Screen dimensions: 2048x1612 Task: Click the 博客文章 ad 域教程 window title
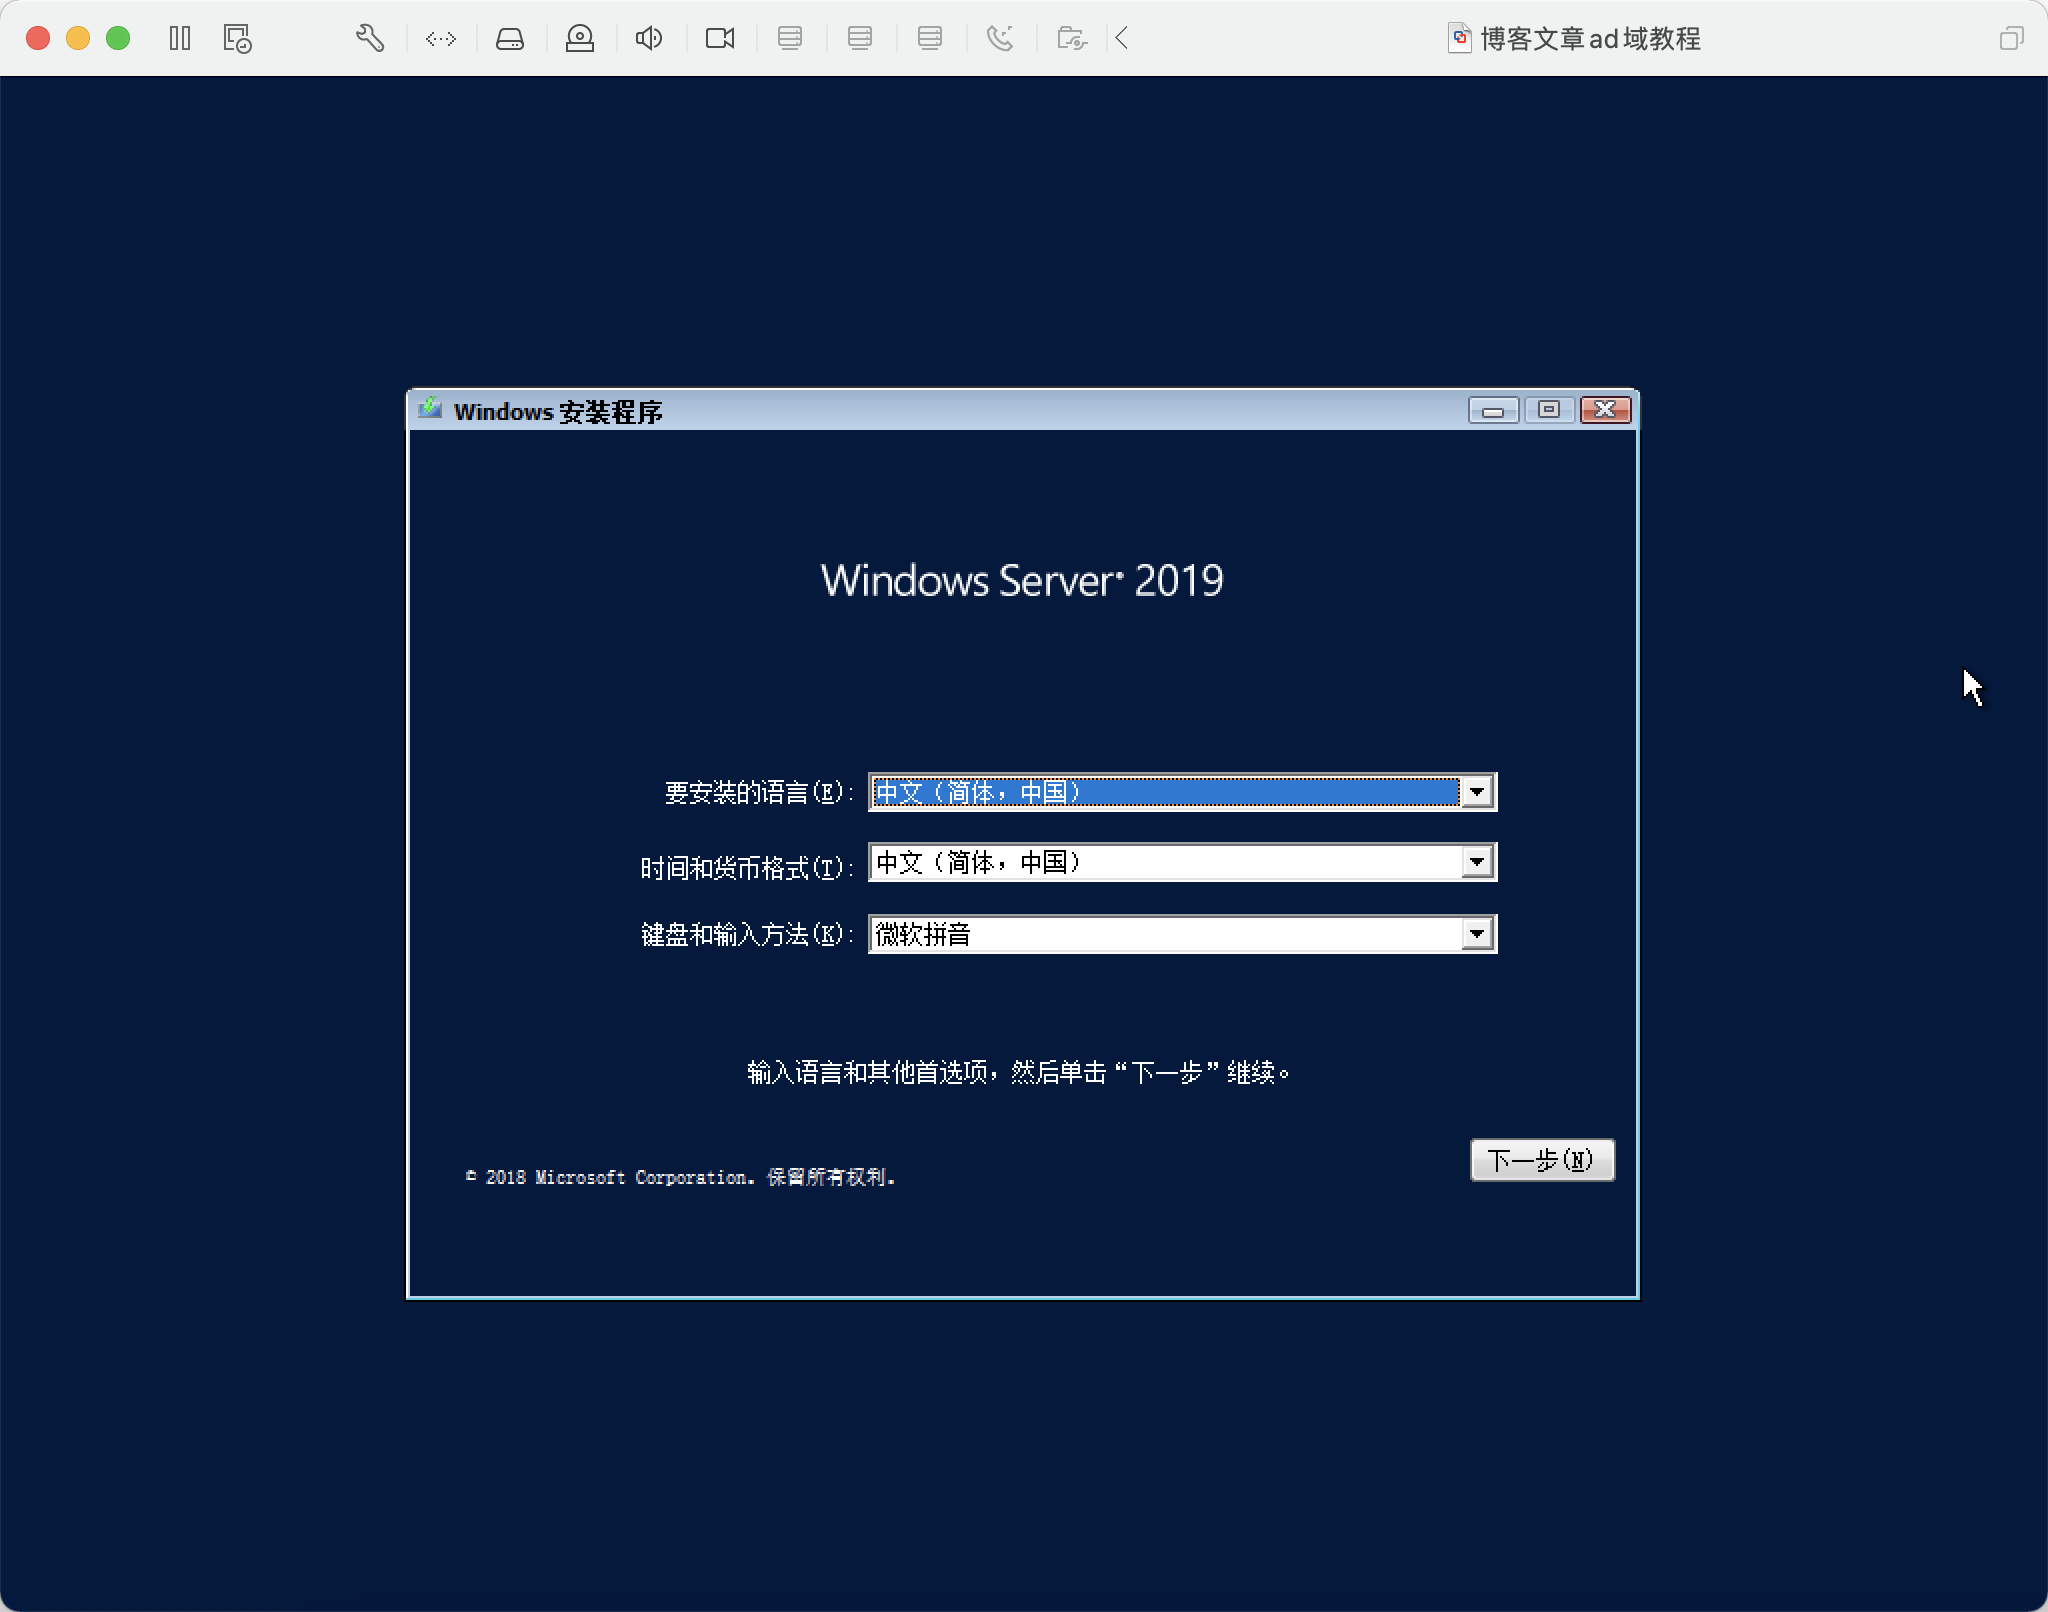point(1589,39)
